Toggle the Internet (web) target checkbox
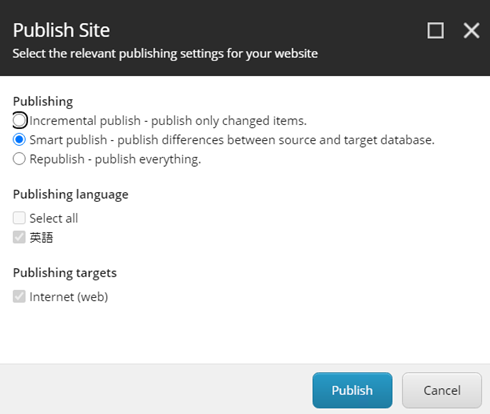 [x=19, y=296]
